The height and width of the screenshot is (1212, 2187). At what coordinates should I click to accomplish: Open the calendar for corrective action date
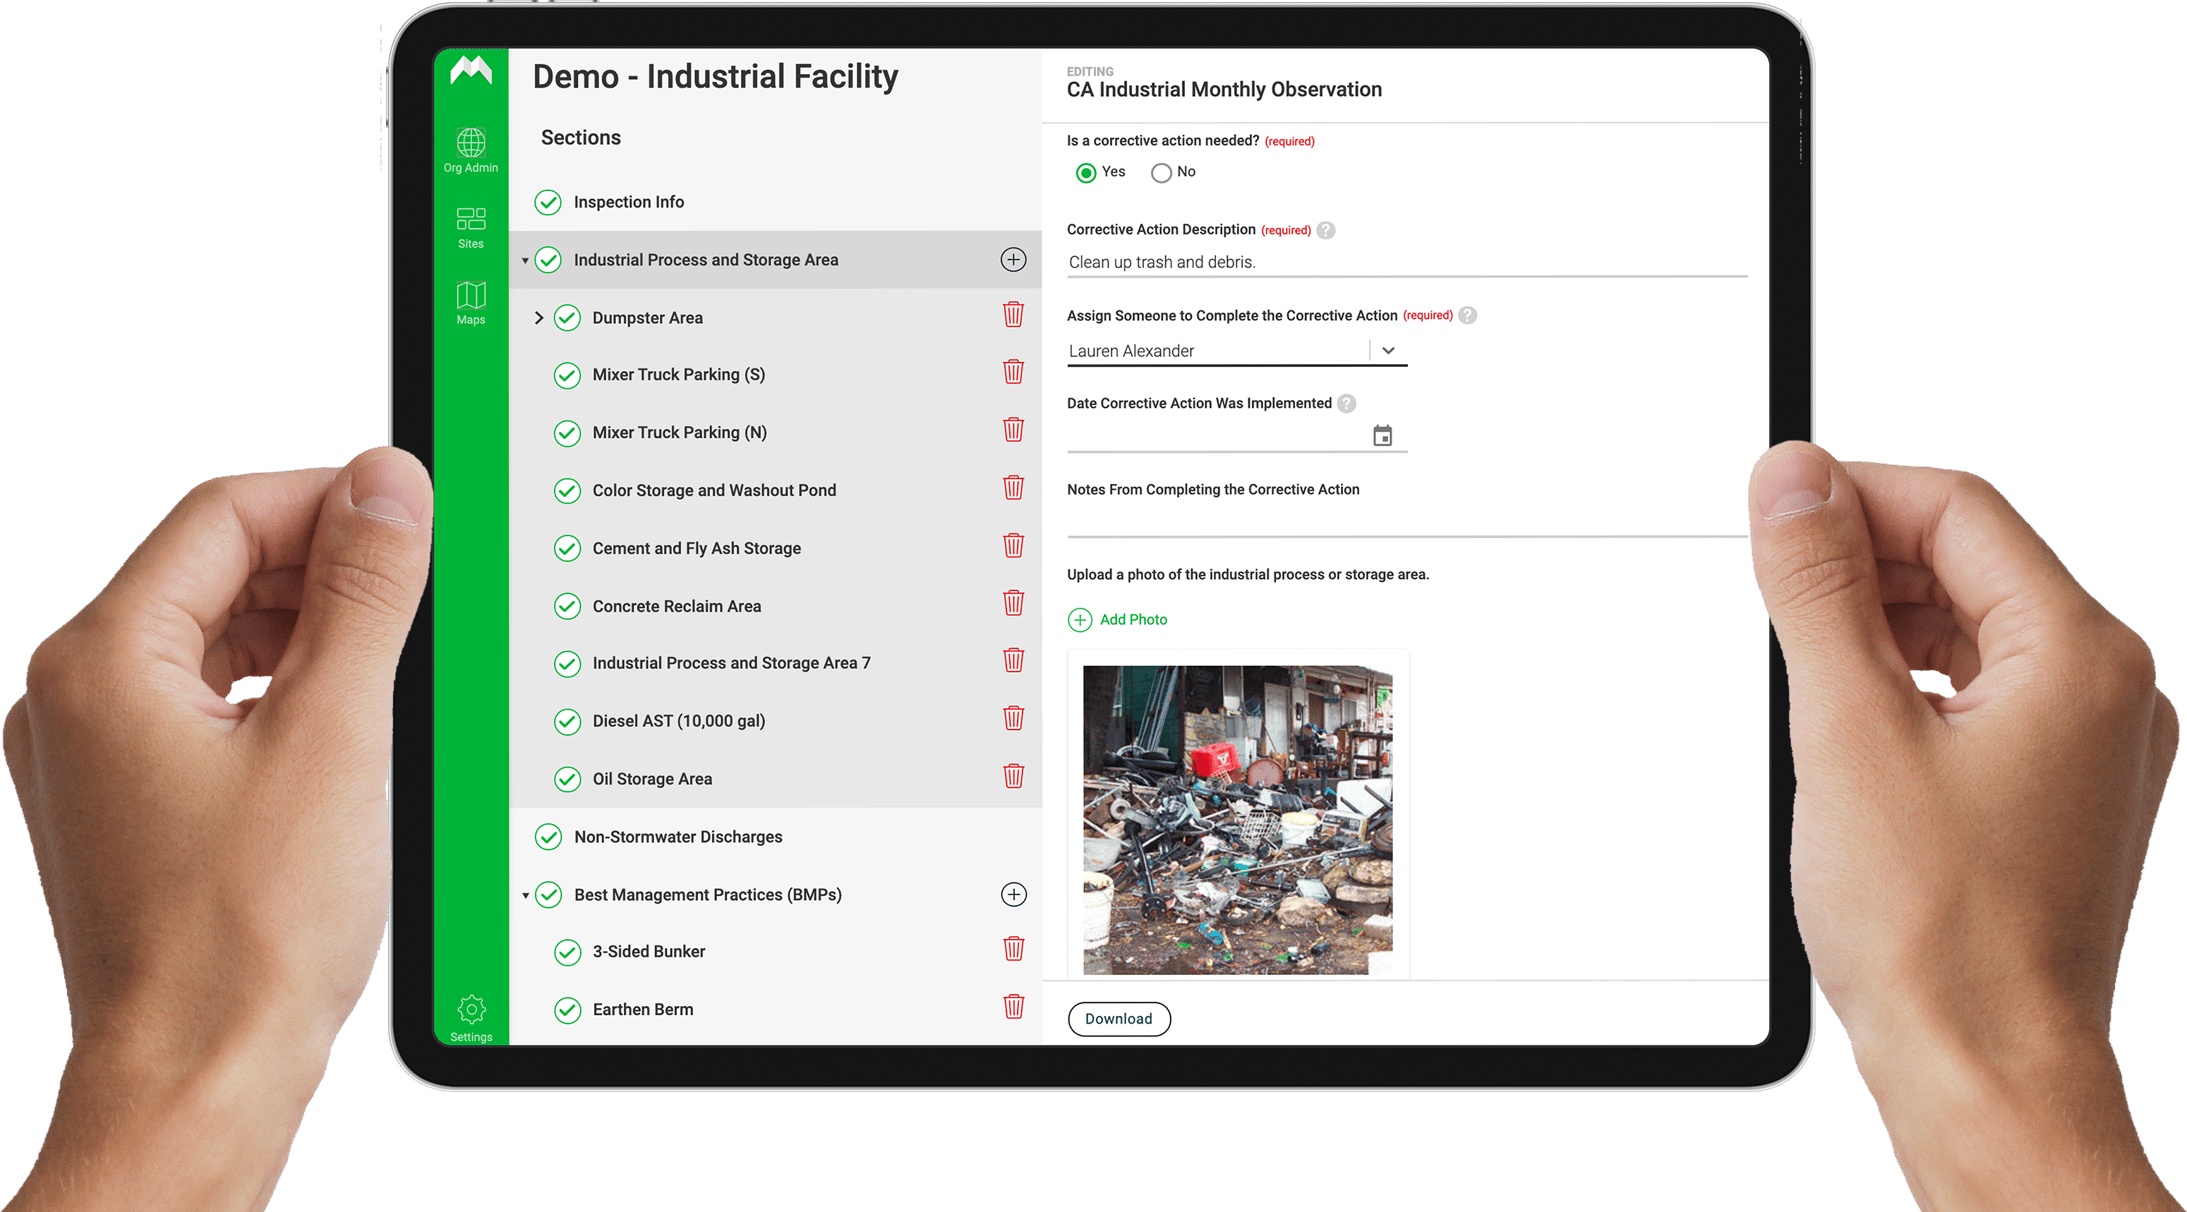tap(1382, 435)
